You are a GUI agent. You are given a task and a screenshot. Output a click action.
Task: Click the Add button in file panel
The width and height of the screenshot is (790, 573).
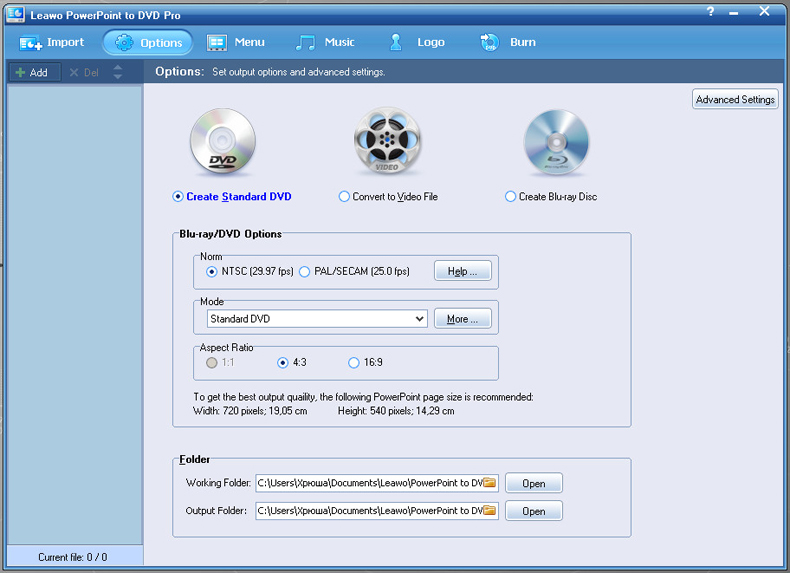click(x=35, y=73)
